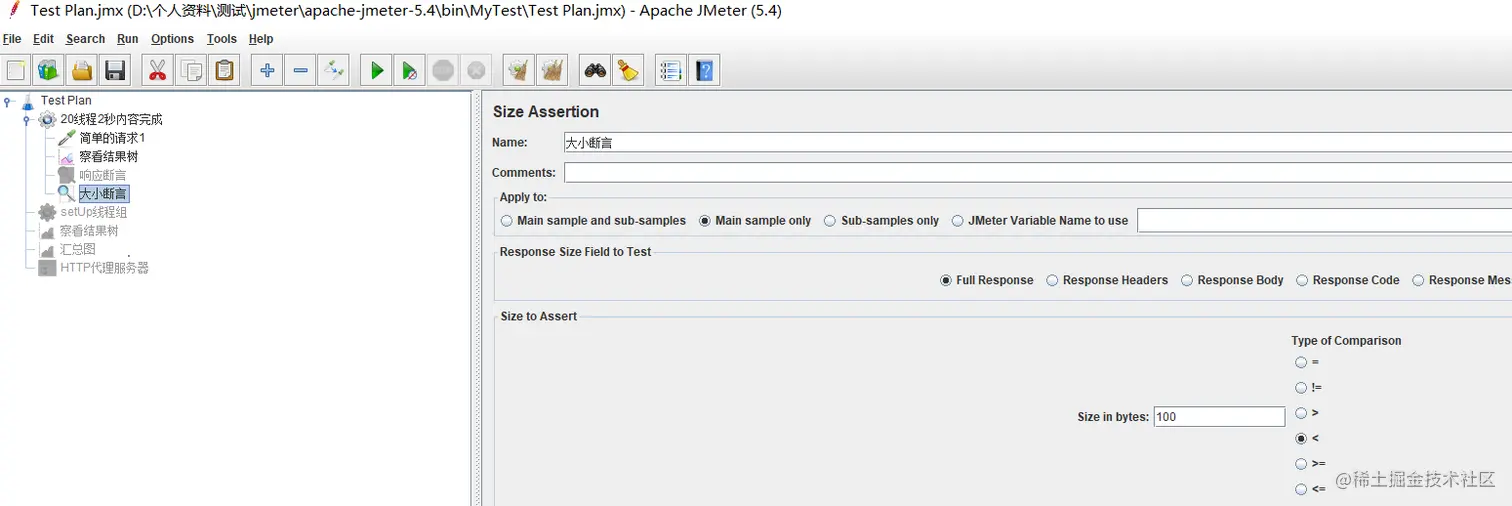1512x506 pixels.
Task: Click the thread group gear icon
Action: [47, 119]
